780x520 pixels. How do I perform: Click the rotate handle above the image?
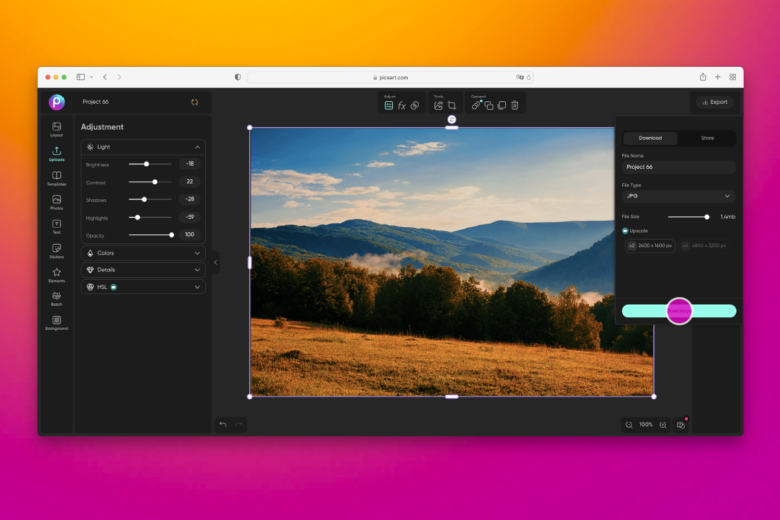tap(452, 119)
